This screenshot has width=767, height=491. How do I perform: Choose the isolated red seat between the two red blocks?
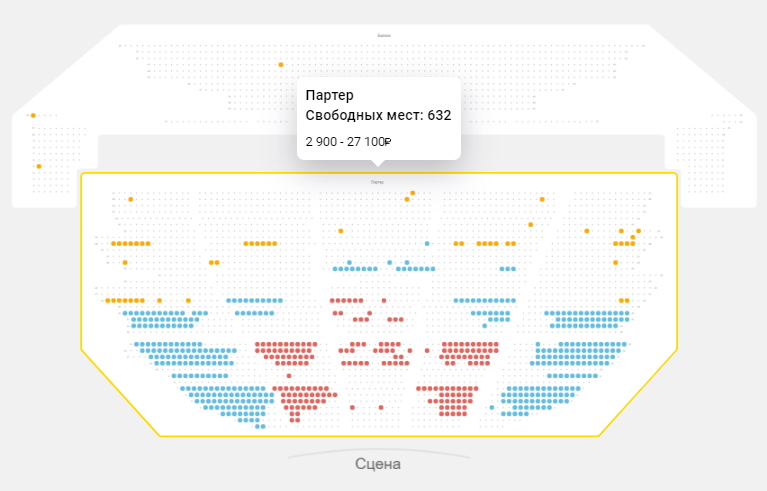point(427,351)
